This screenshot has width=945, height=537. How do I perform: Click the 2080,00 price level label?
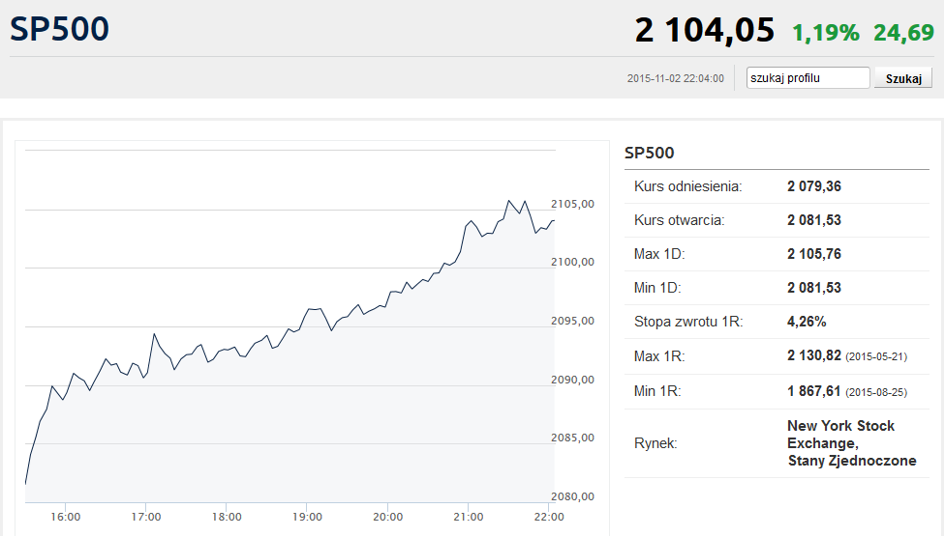[x=573, y=496]
